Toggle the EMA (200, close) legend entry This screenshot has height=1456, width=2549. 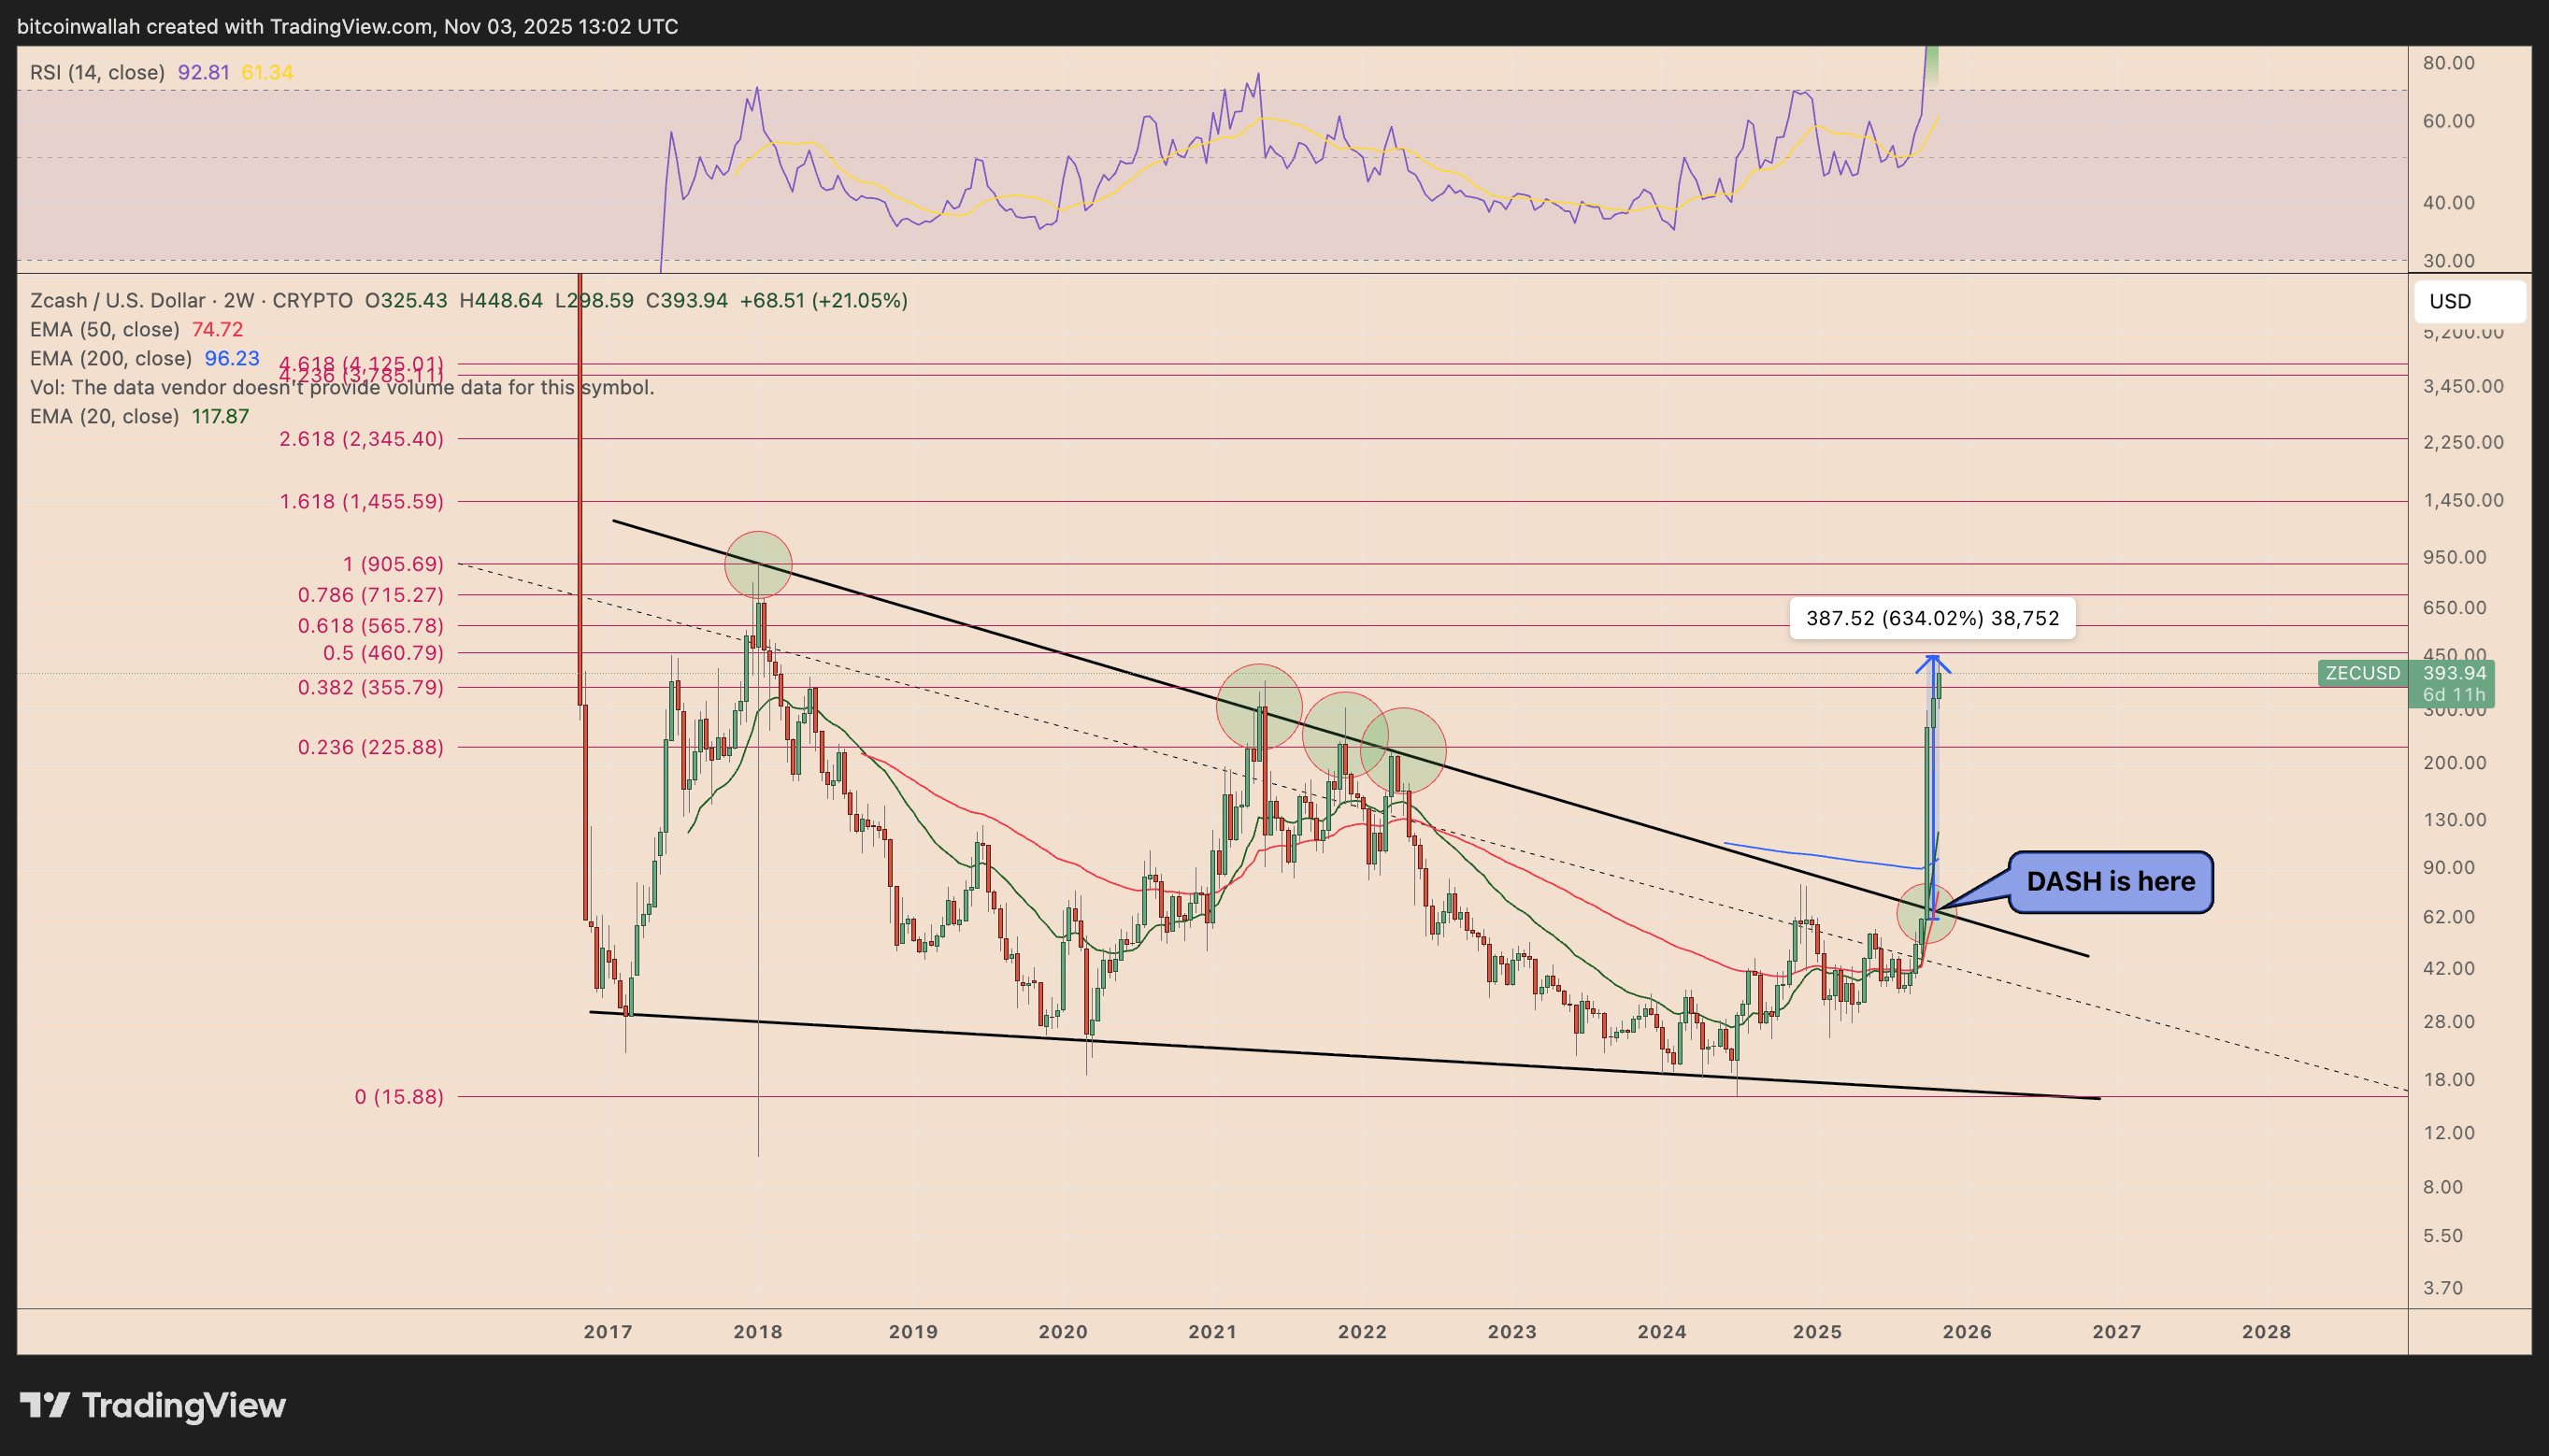[110, 358]
